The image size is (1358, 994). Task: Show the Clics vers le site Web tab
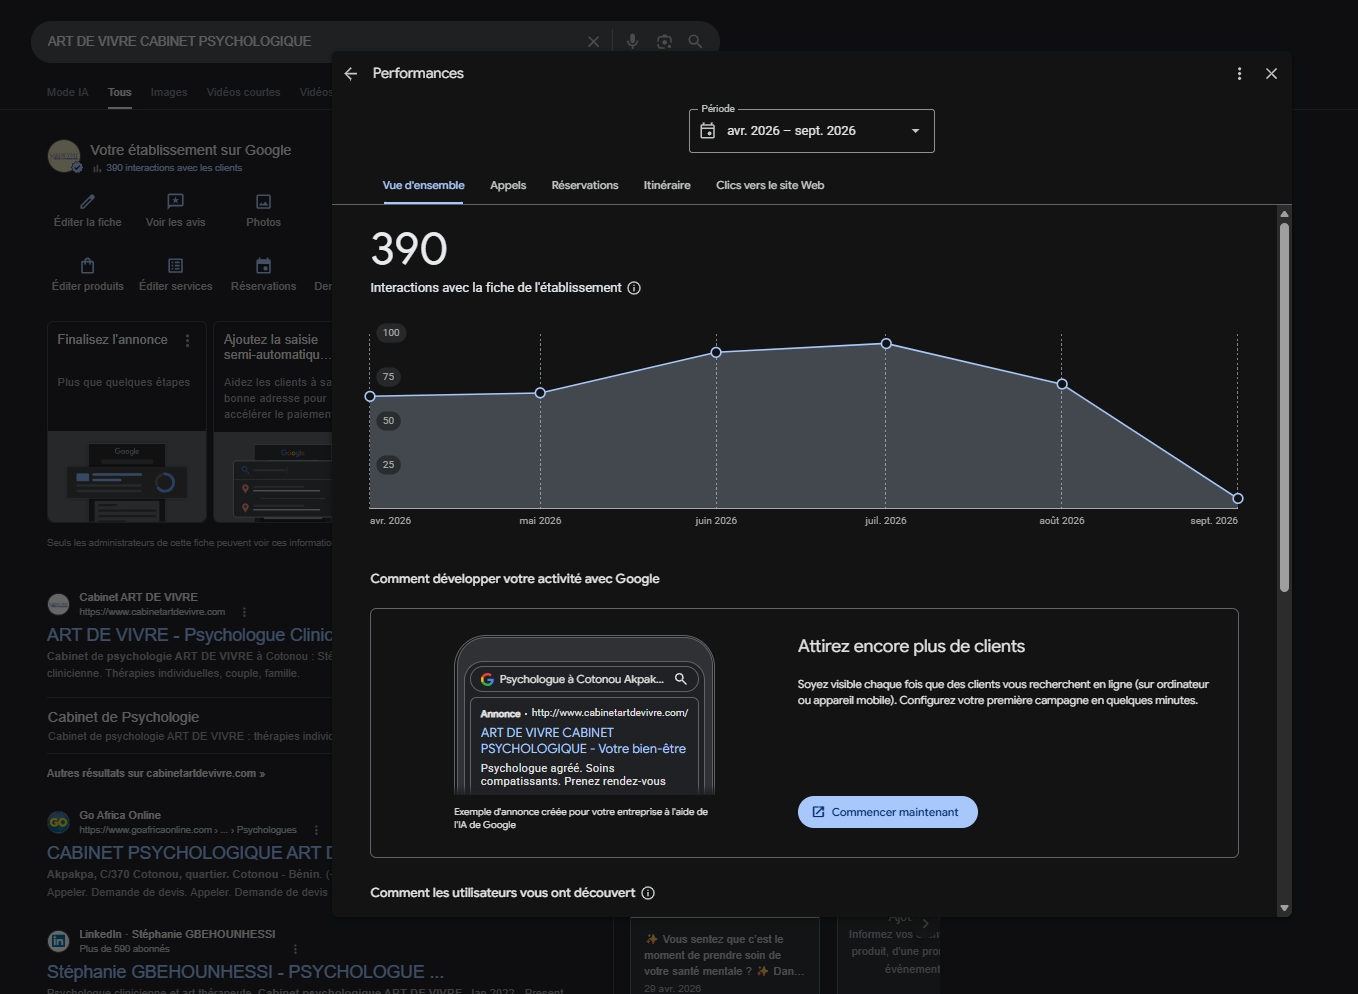point(770,185)
